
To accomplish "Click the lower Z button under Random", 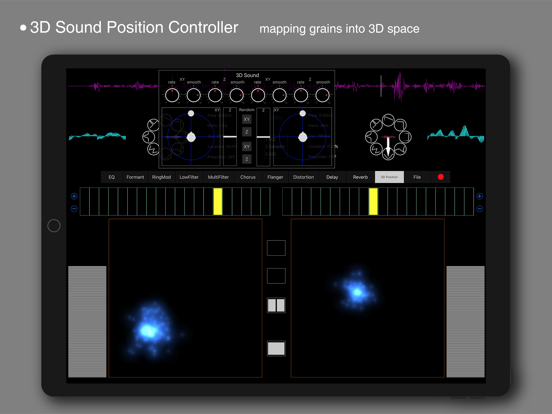I will point(247,159).
